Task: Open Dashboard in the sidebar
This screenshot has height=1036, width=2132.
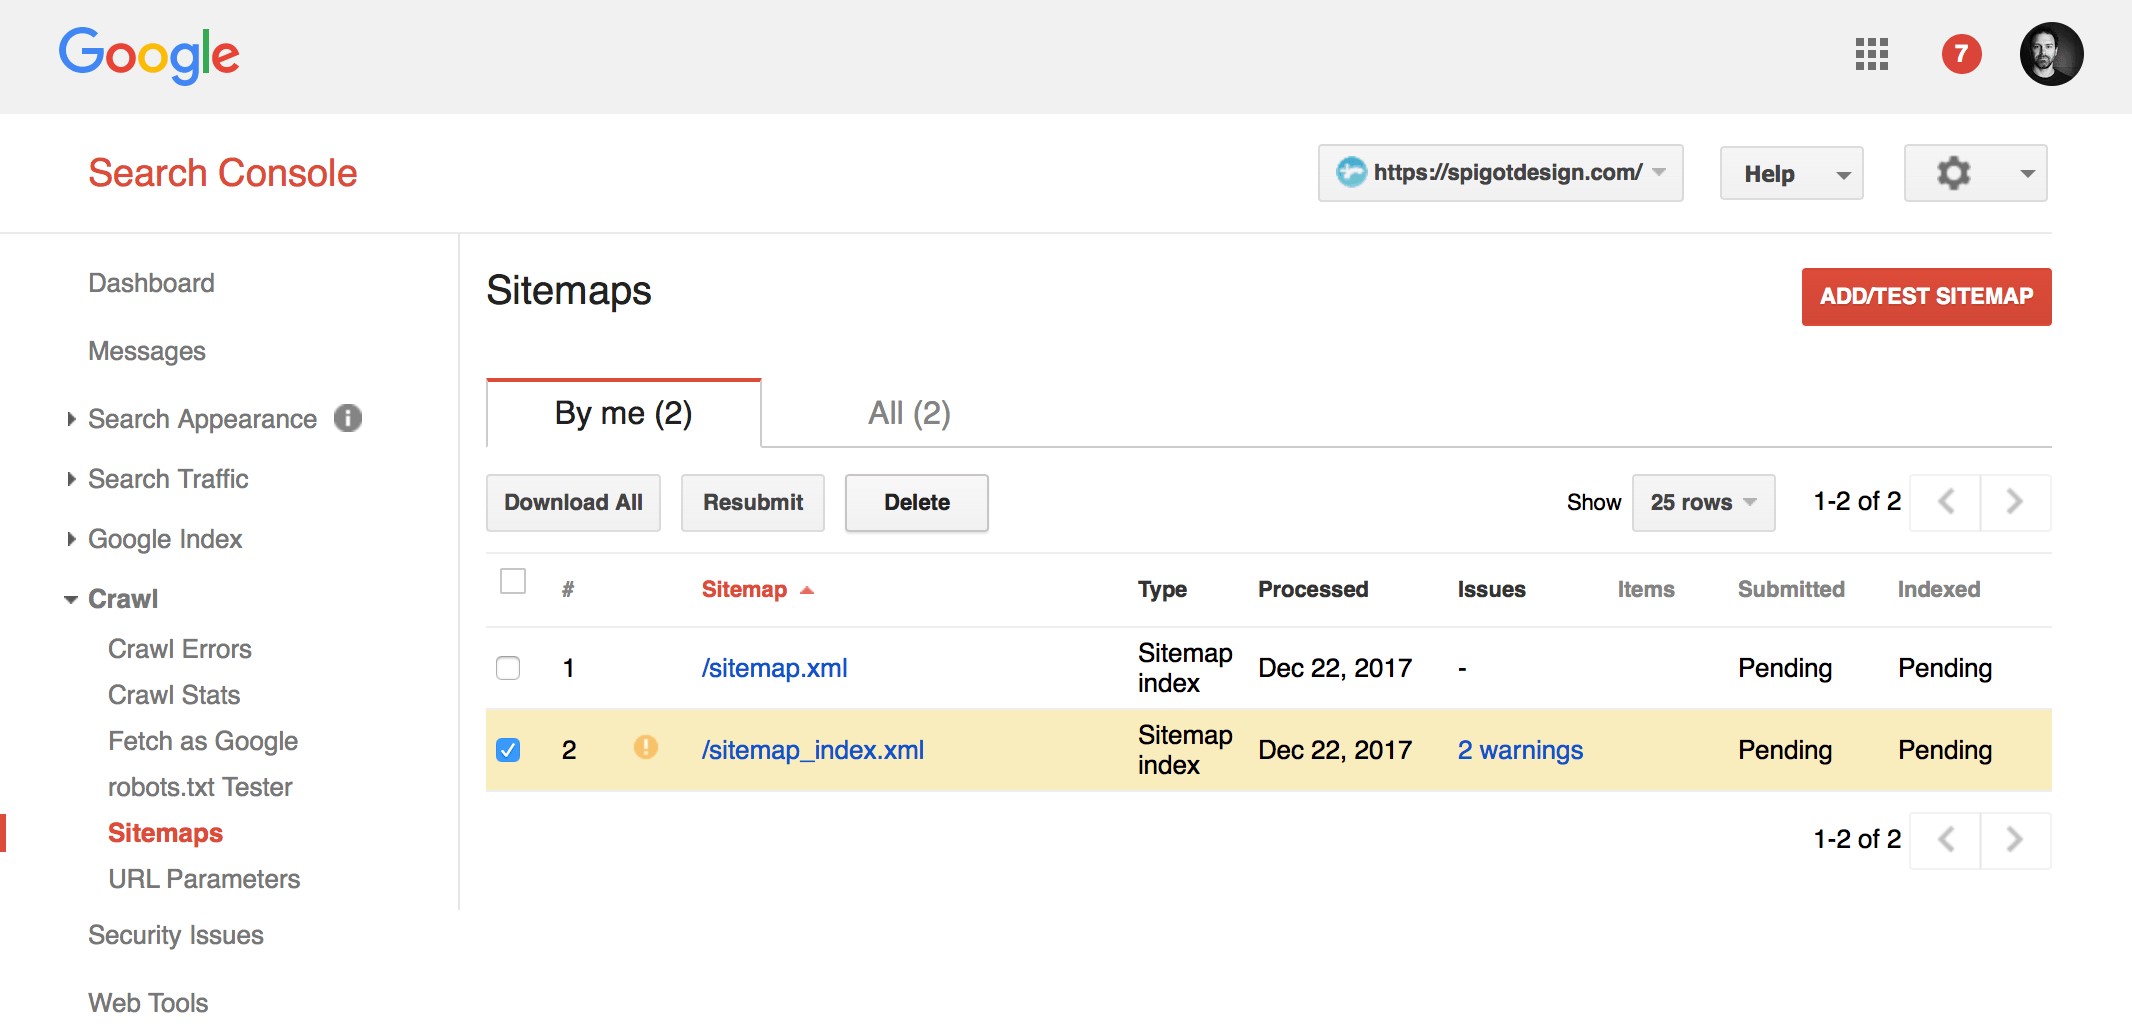Action: point(151,283)
